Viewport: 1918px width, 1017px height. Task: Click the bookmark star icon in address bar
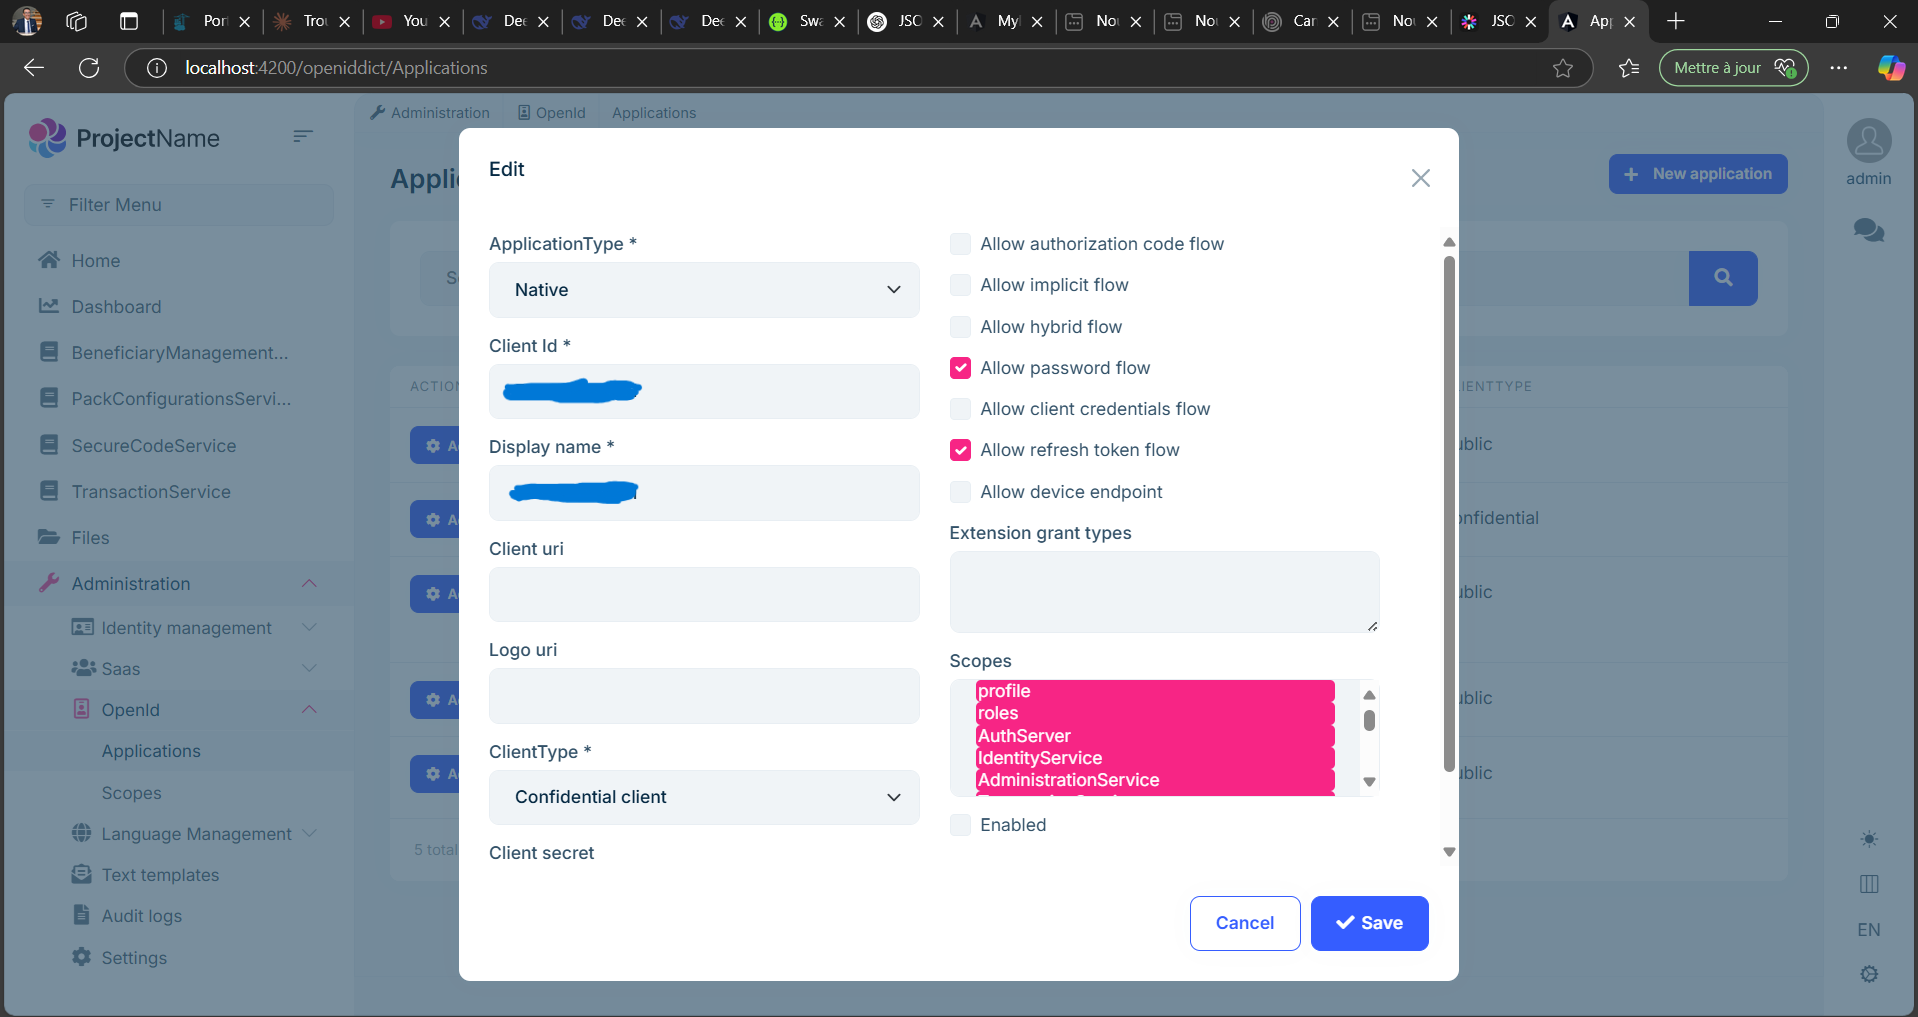pyautogui.click(x=1562, y=68)
